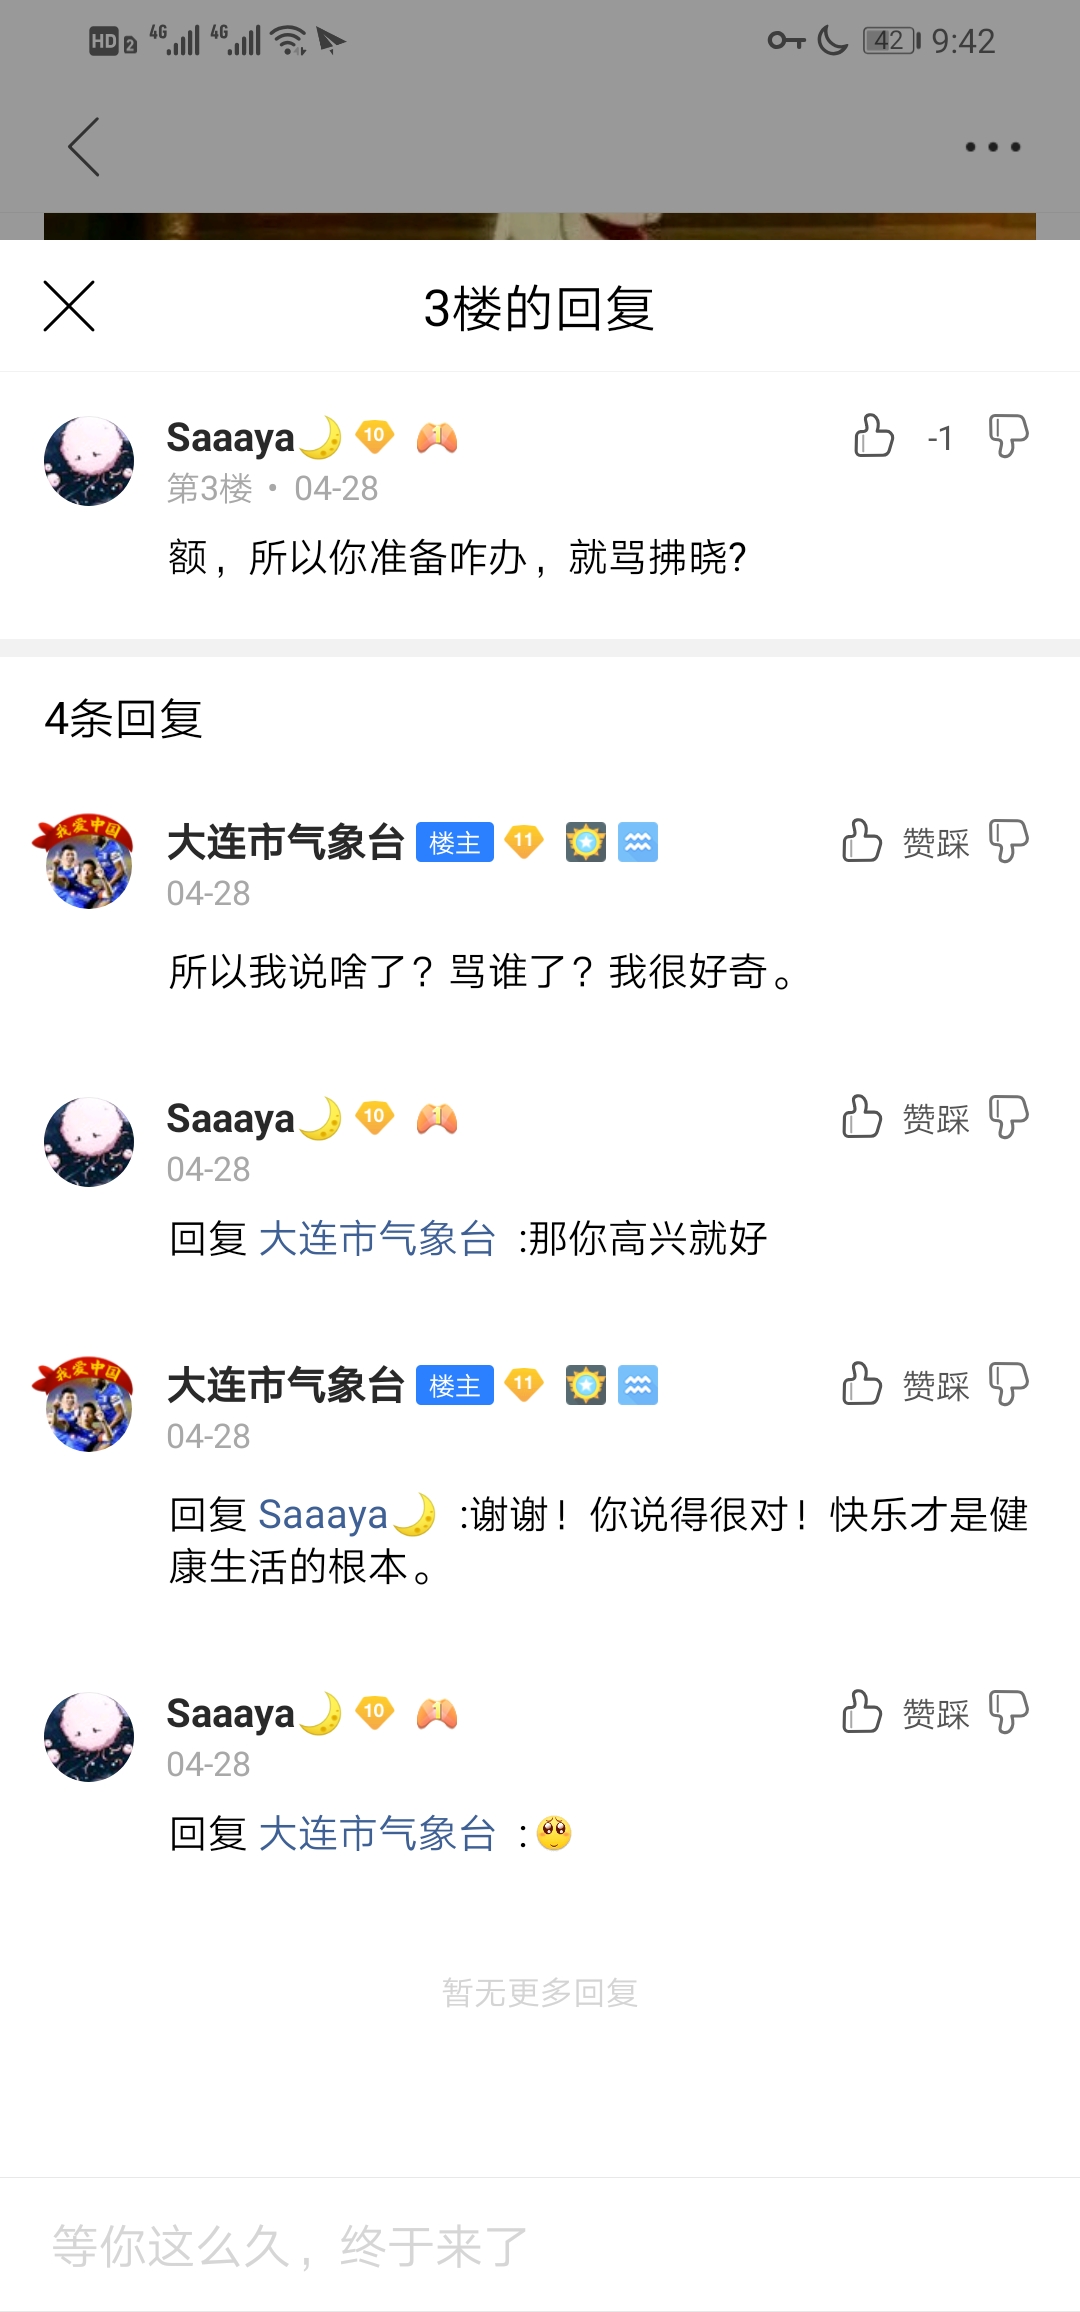Dislike 大连市气象台's first reply

coord(1008,841)
